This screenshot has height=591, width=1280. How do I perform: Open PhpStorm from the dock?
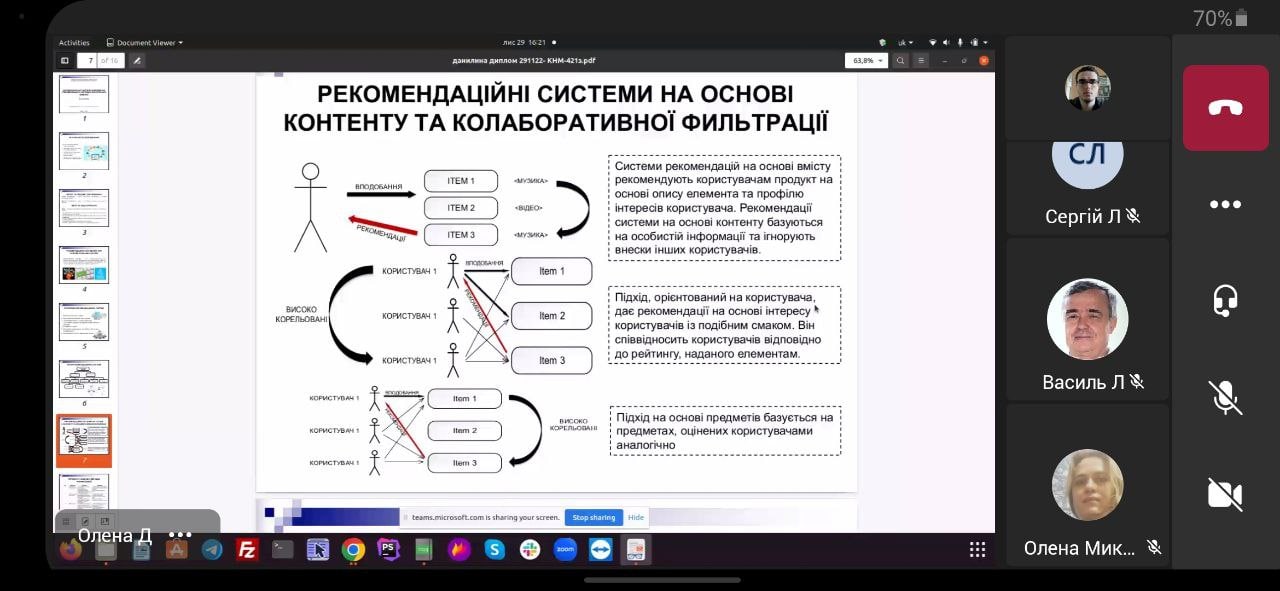coord(389,549)
